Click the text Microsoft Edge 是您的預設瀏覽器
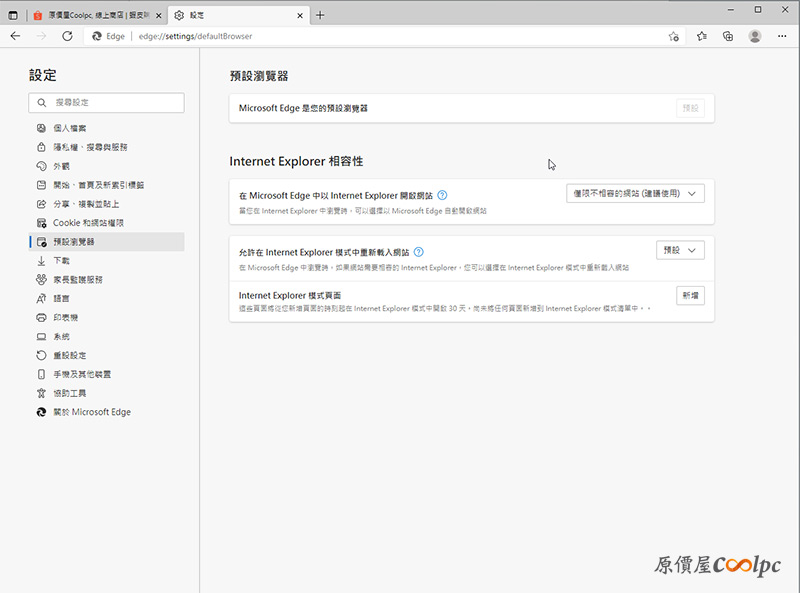Image resolution: width=800 pixels, height=593 pixels. pos(303,108)
